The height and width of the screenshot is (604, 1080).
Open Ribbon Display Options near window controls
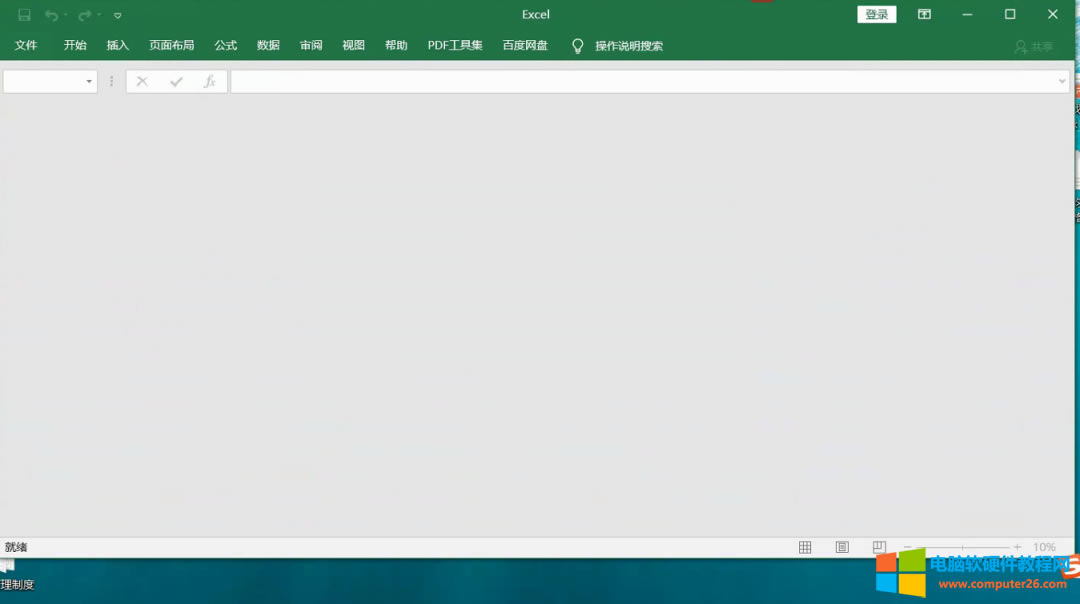tap(923, 14)
